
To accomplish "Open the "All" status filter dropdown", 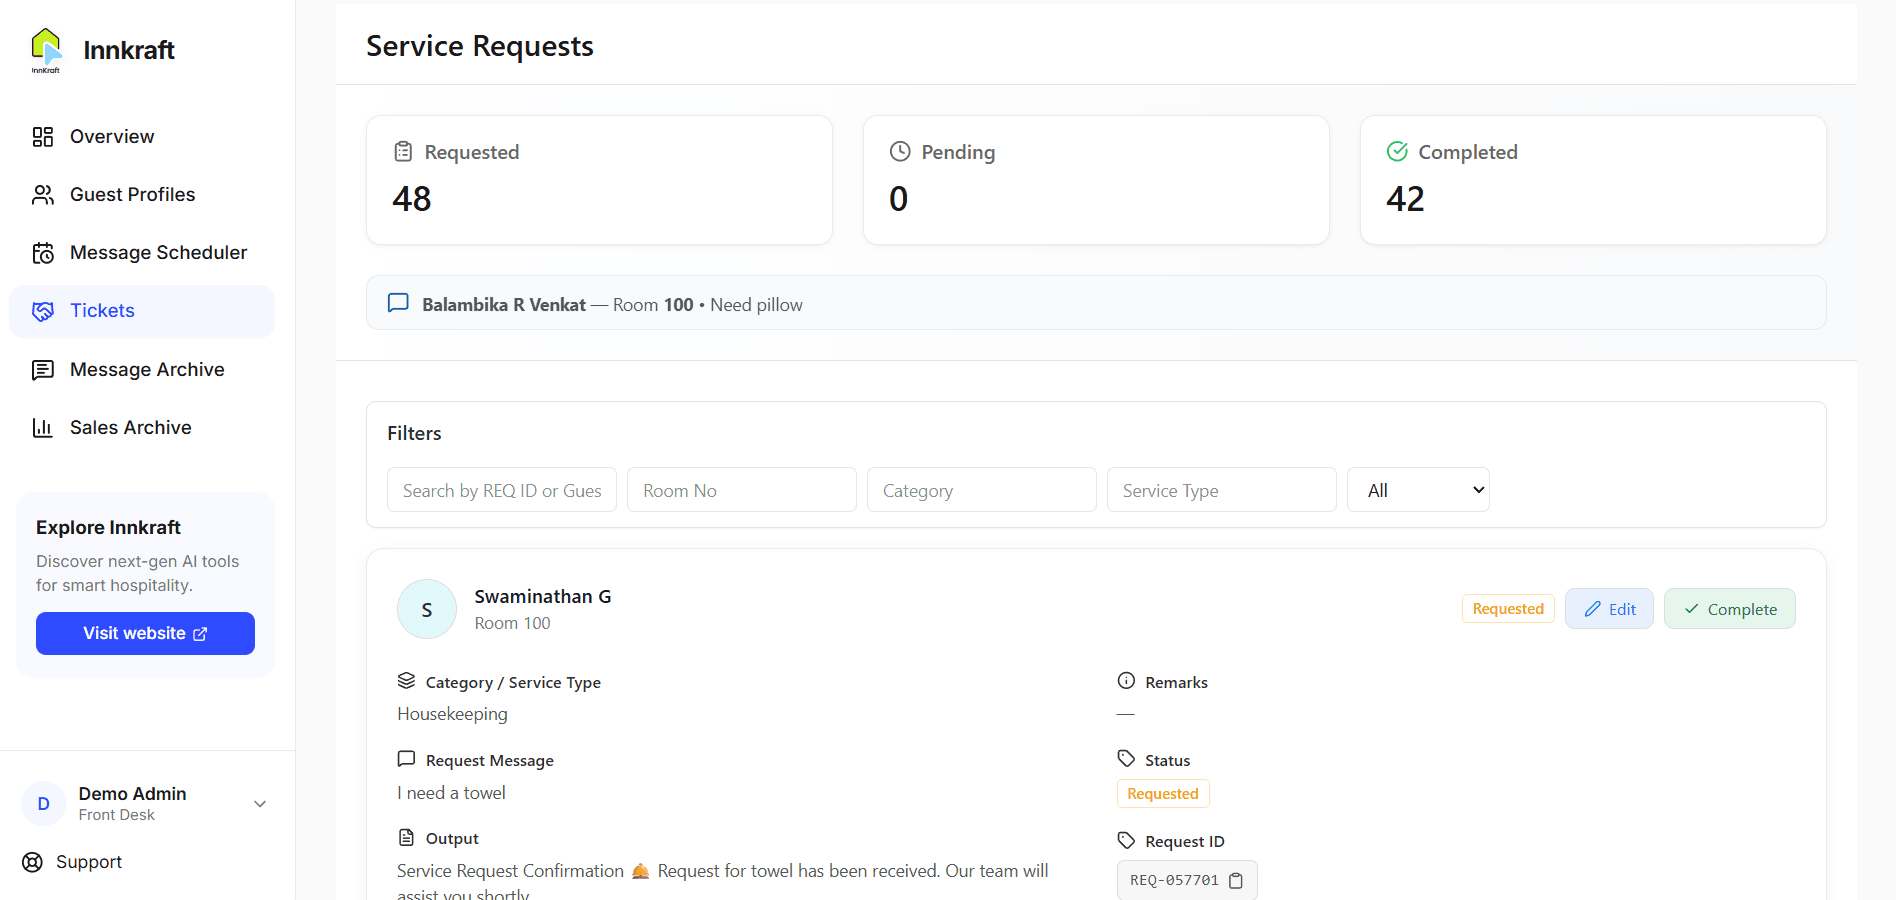I will [1418, 489].
